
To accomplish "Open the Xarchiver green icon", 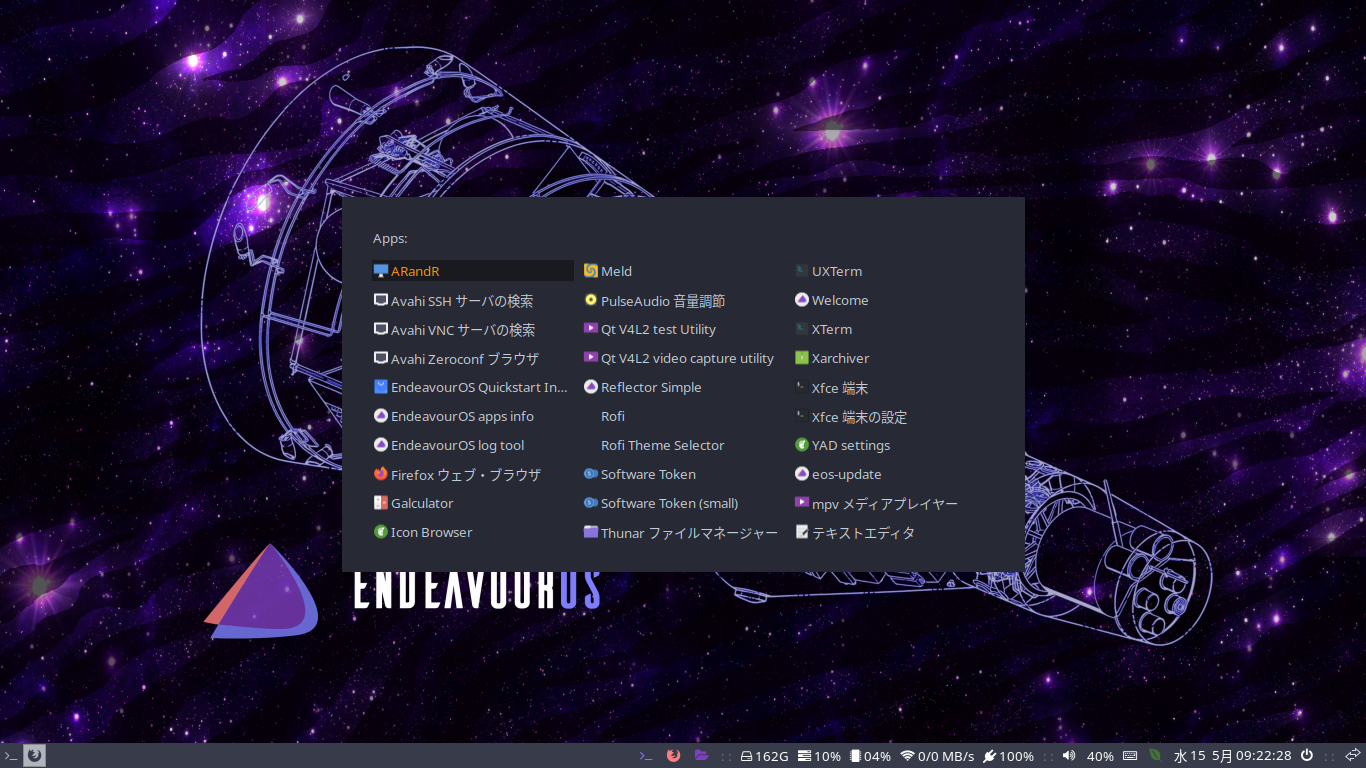I will point(801,358).
